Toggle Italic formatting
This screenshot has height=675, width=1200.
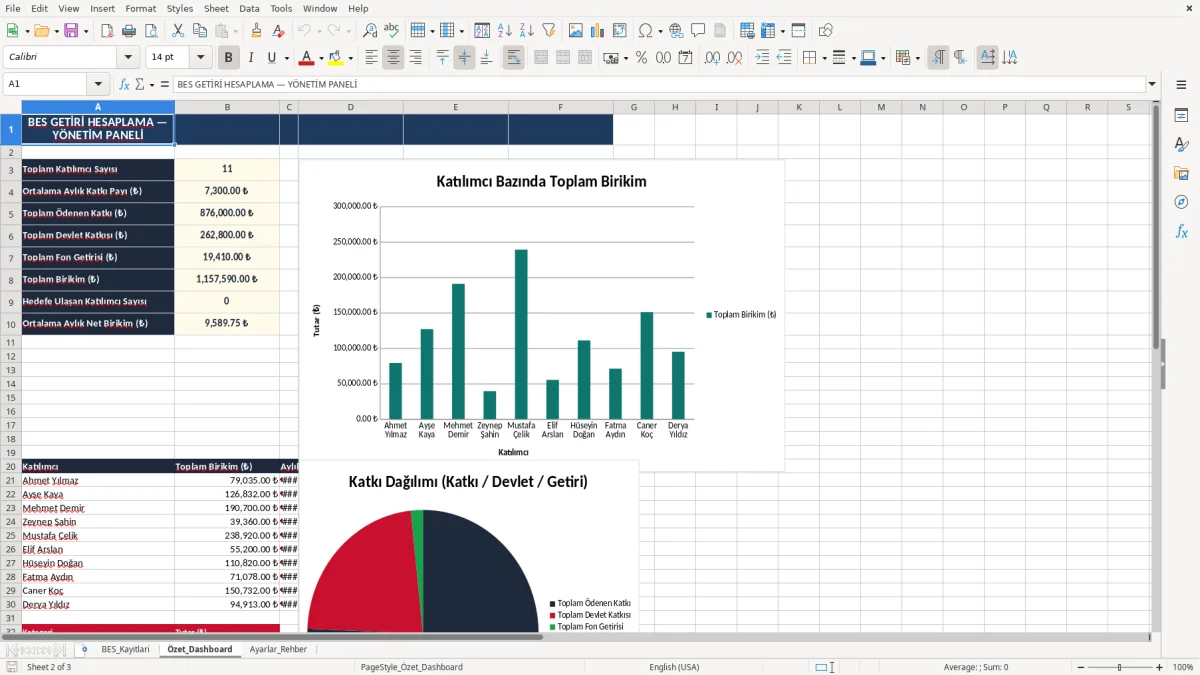(x=251, y=58)
